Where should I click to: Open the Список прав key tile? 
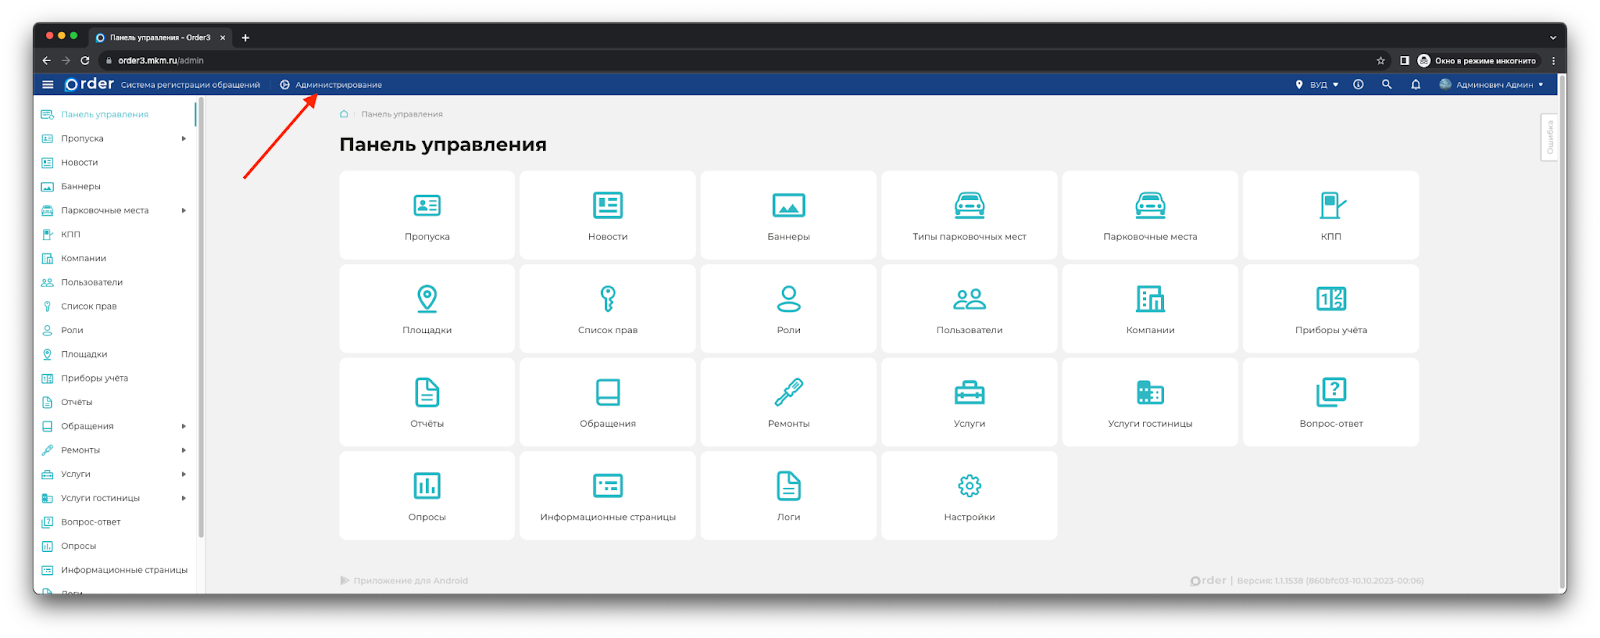pos(607,308)
